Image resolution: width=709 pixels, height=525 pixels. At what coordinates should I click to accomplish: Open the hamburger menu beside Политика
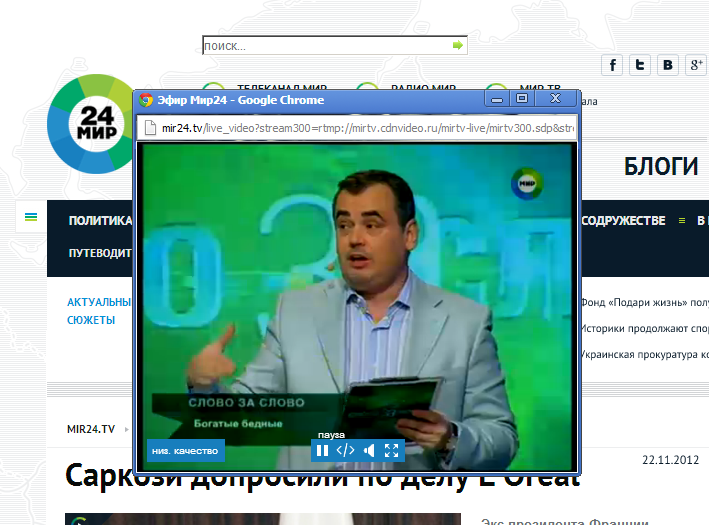point(31,217)
